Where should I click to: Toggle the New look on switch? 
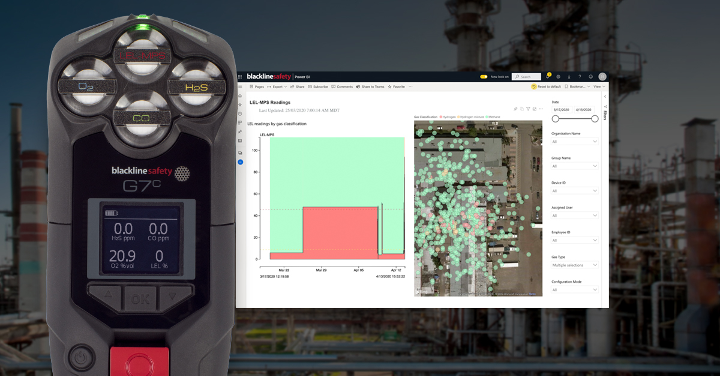point(484,77)
